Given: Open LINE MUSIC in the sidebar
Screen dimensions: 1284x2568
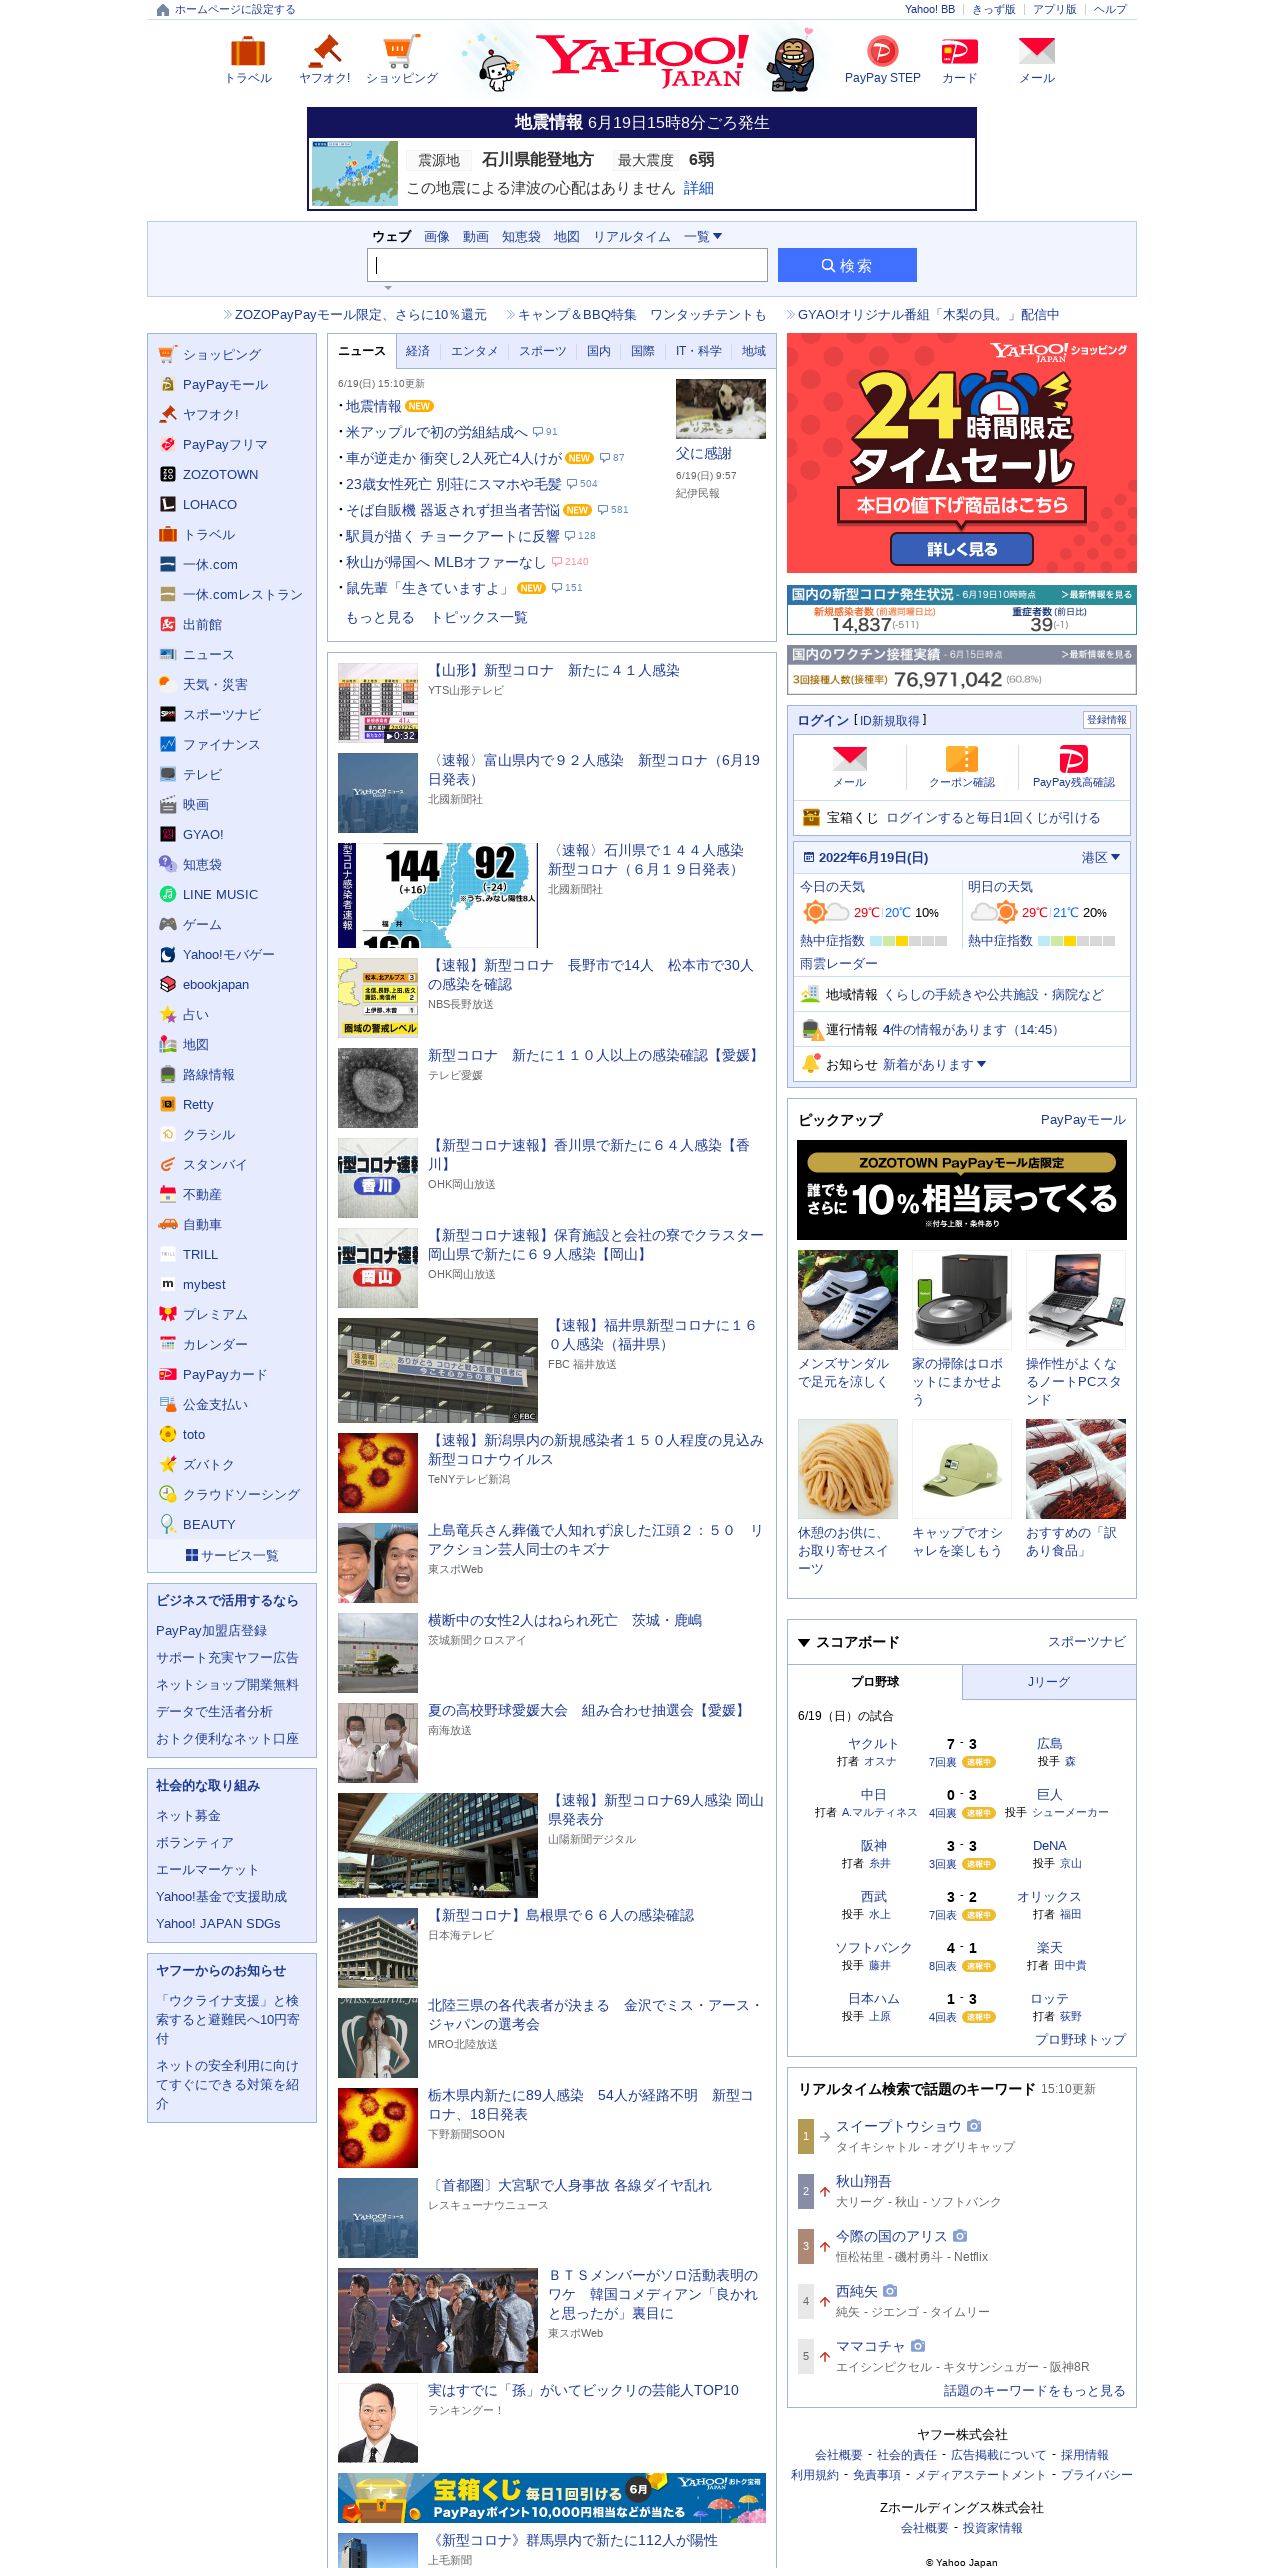Looking at the screenshot, I should pos(220,895).
